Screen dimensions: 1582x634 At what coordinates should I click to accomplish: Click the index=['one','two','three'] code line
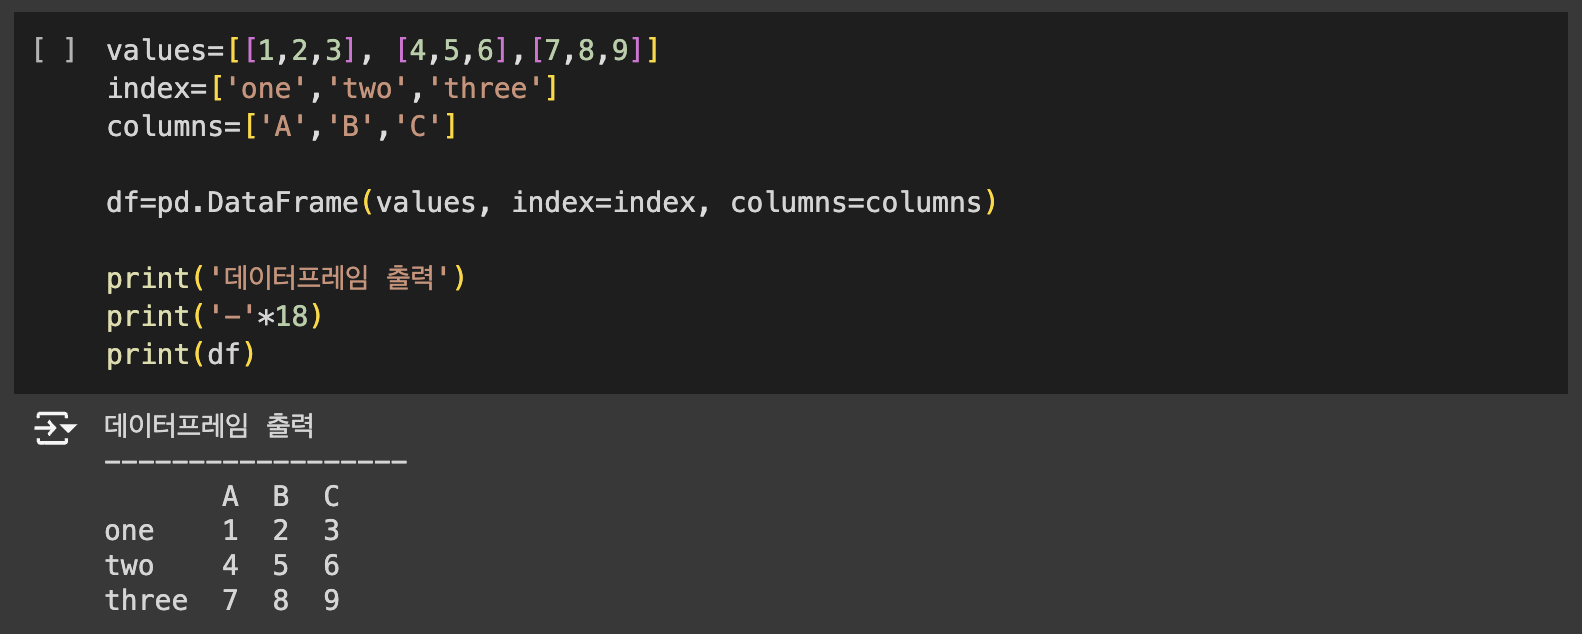click(332, 88)
